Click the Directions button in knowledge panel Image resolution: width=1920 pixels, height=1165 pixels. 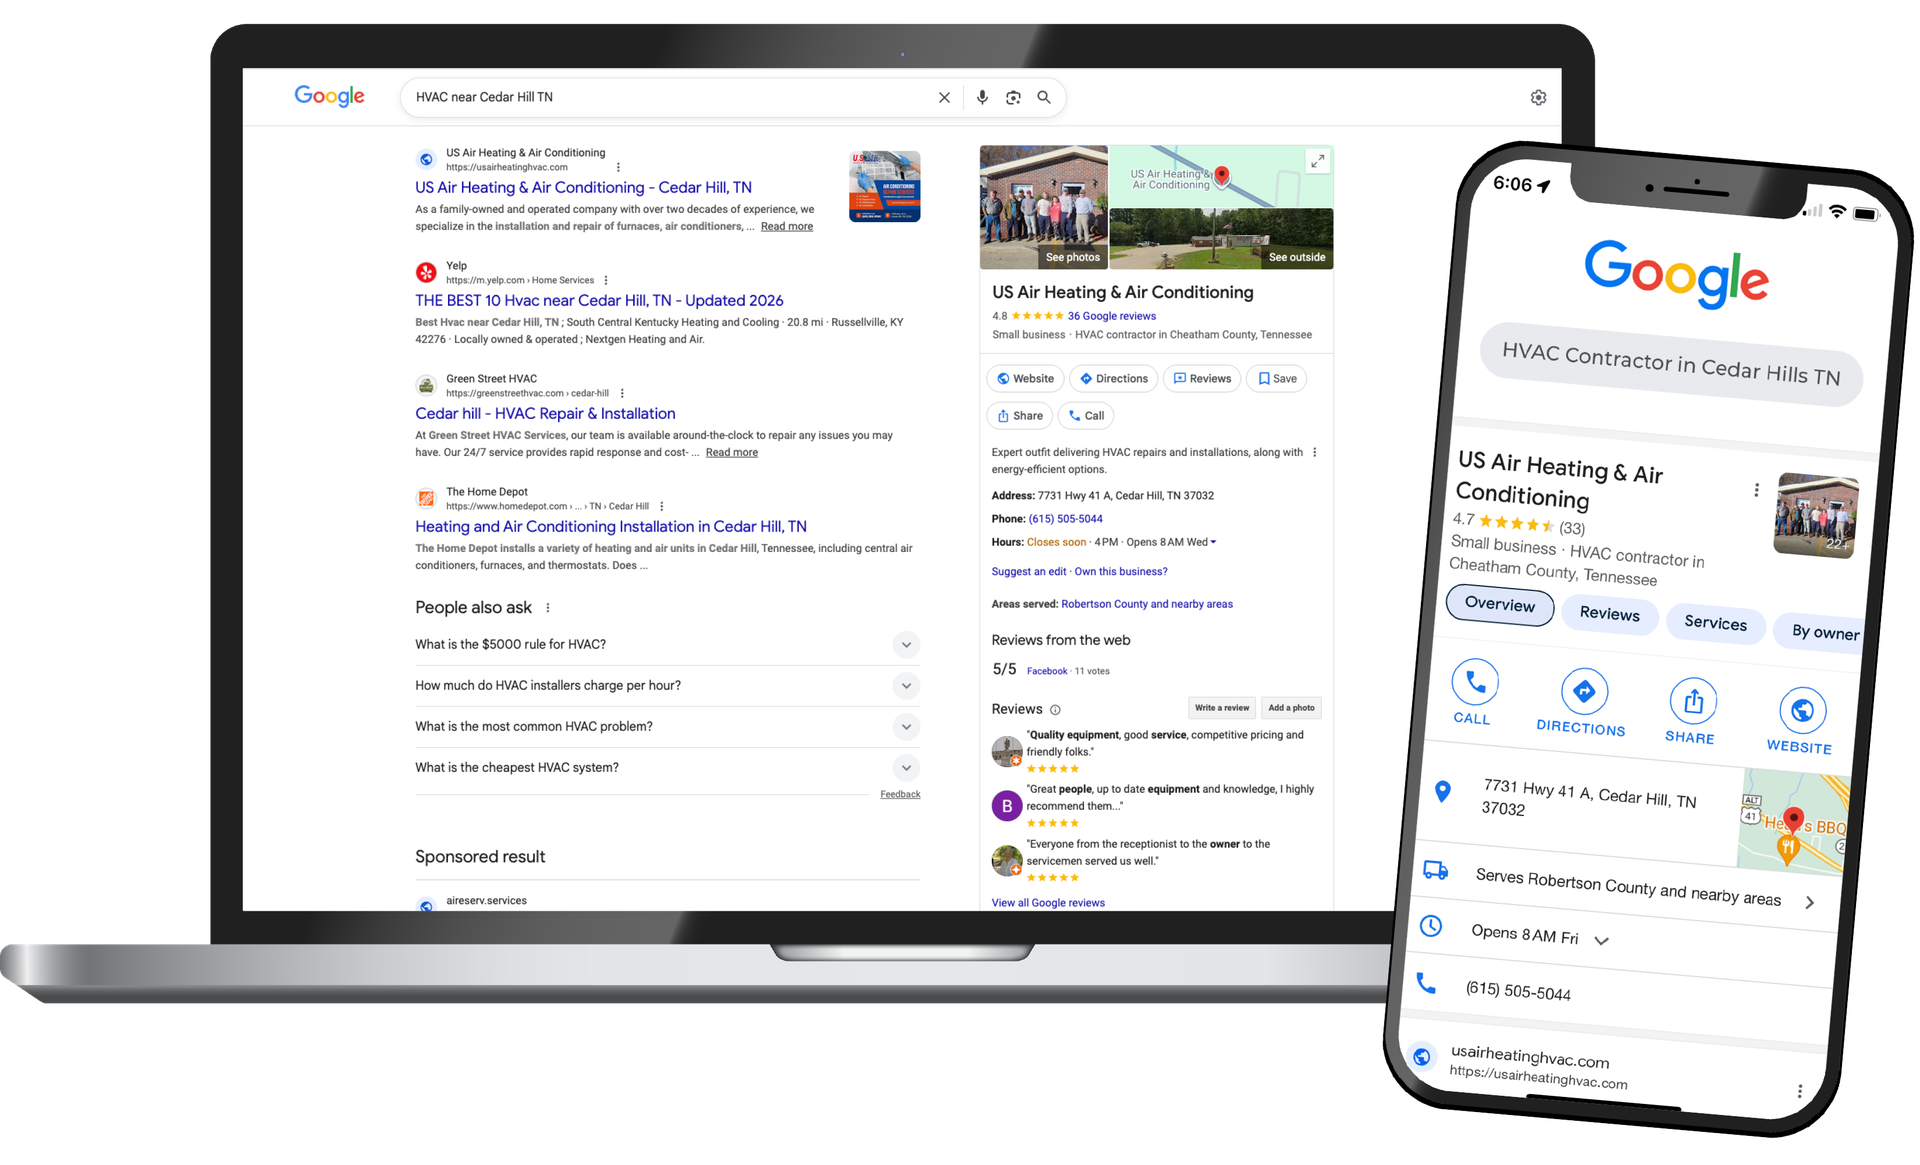[x=1113, y=379]
